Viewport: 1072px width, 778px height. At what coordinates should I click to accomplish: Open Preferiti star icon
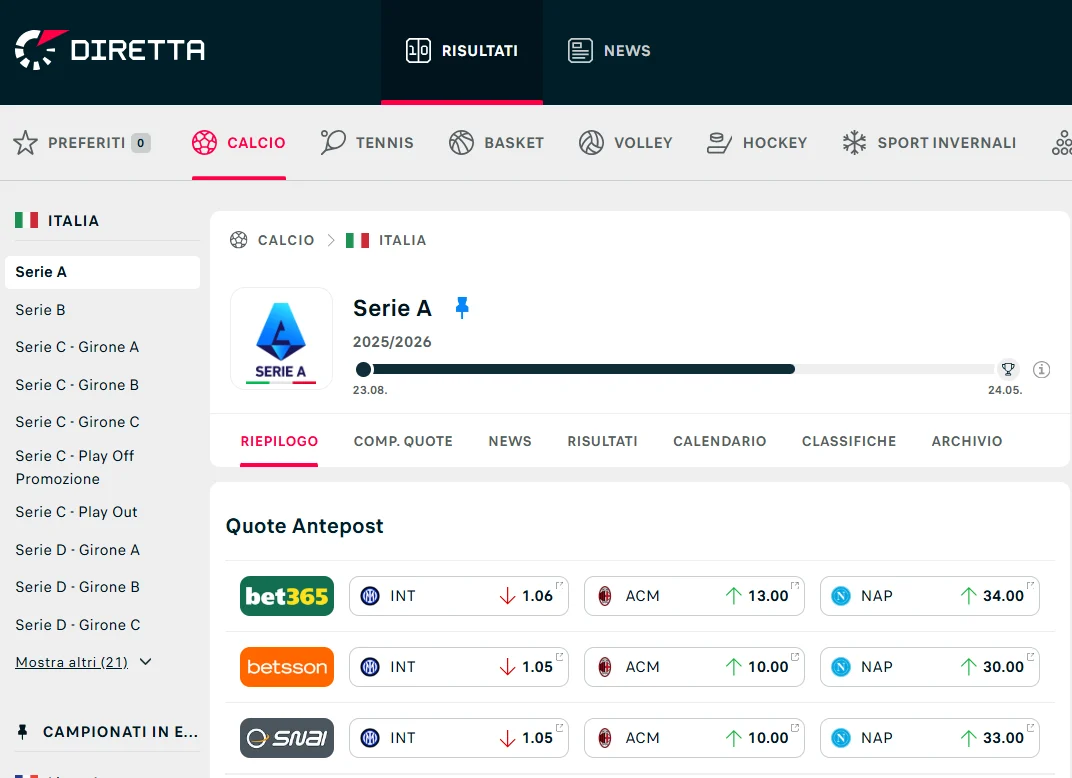25,143
